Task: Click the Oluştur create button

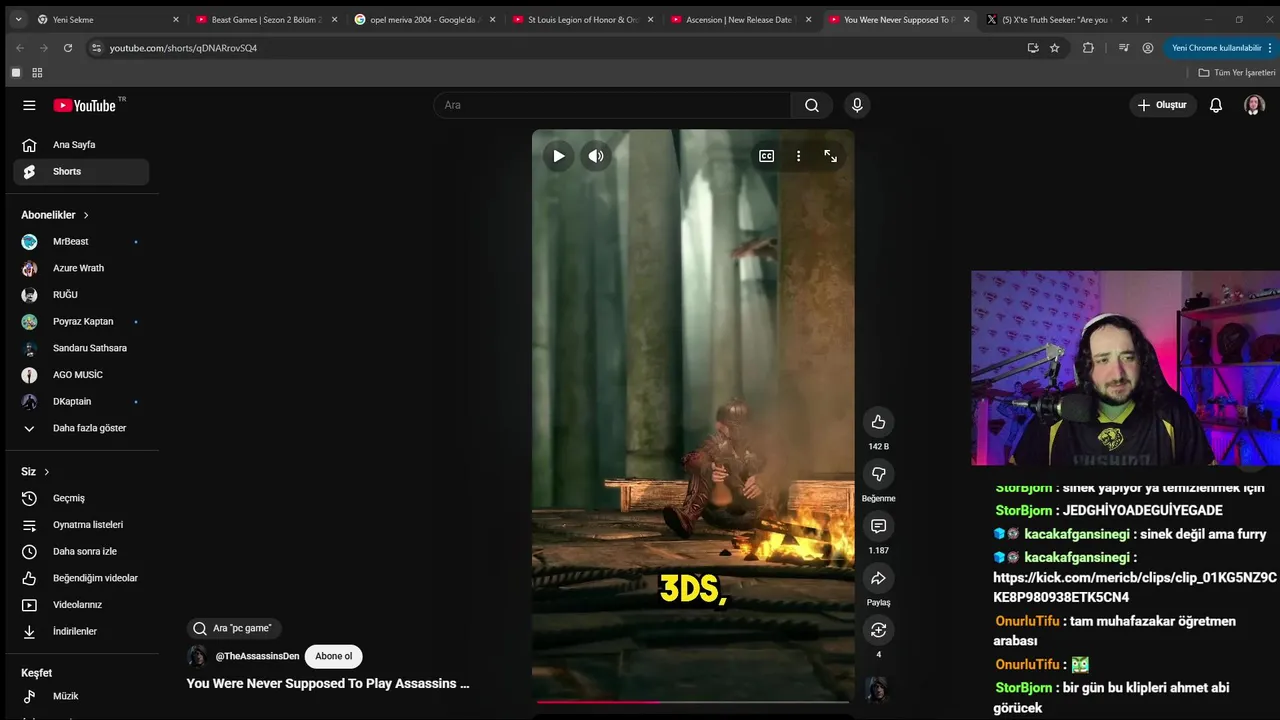Action: click(1163, 105)
